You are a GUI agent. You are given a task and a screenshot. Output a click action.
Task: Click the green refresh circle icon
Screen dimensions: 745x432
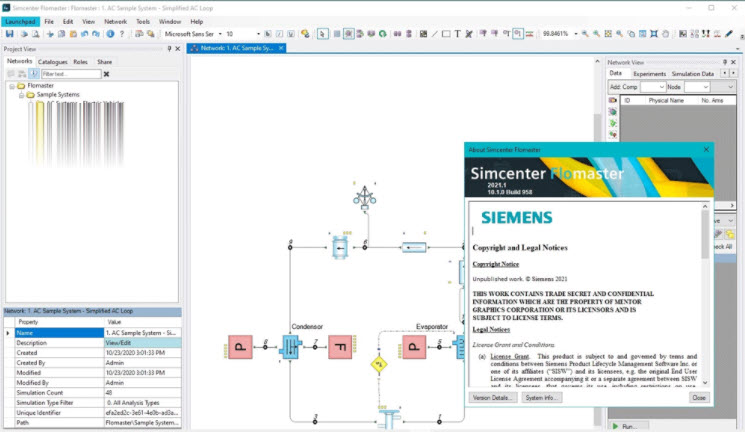pyautogui.click(x=382, y=34)
